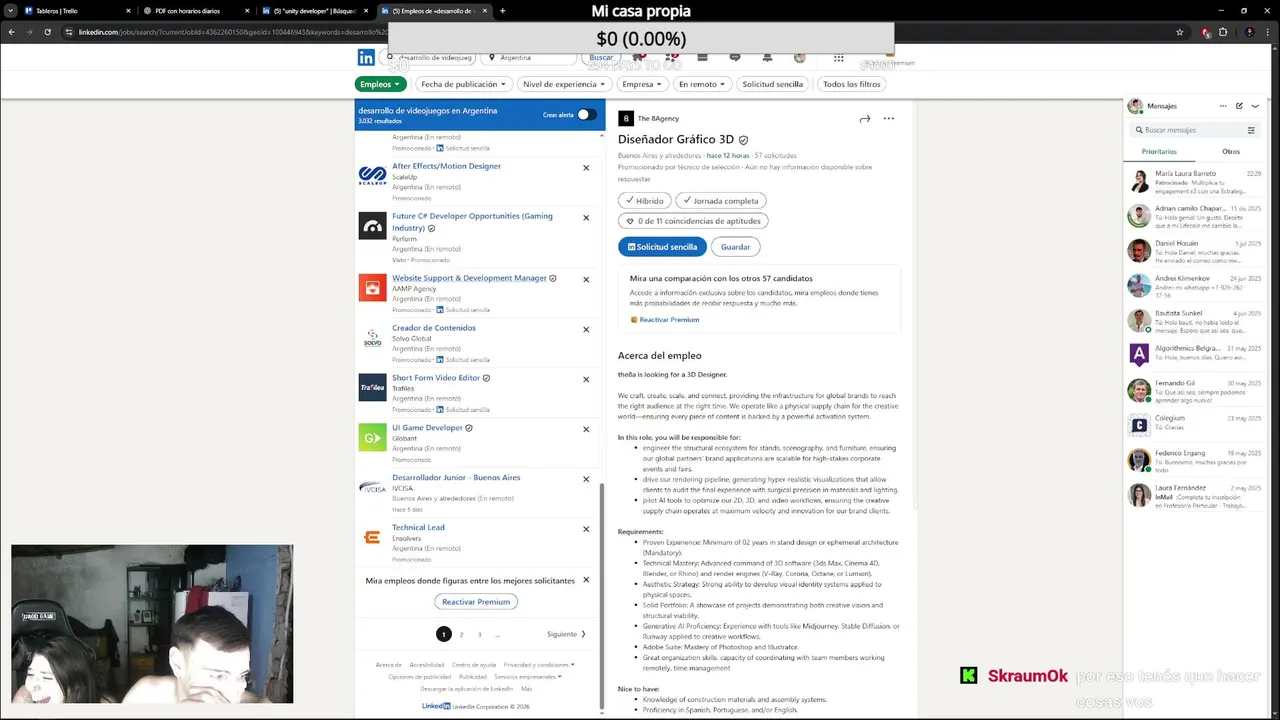
Task: Open Todos los filtros
Action: (852, 84)
